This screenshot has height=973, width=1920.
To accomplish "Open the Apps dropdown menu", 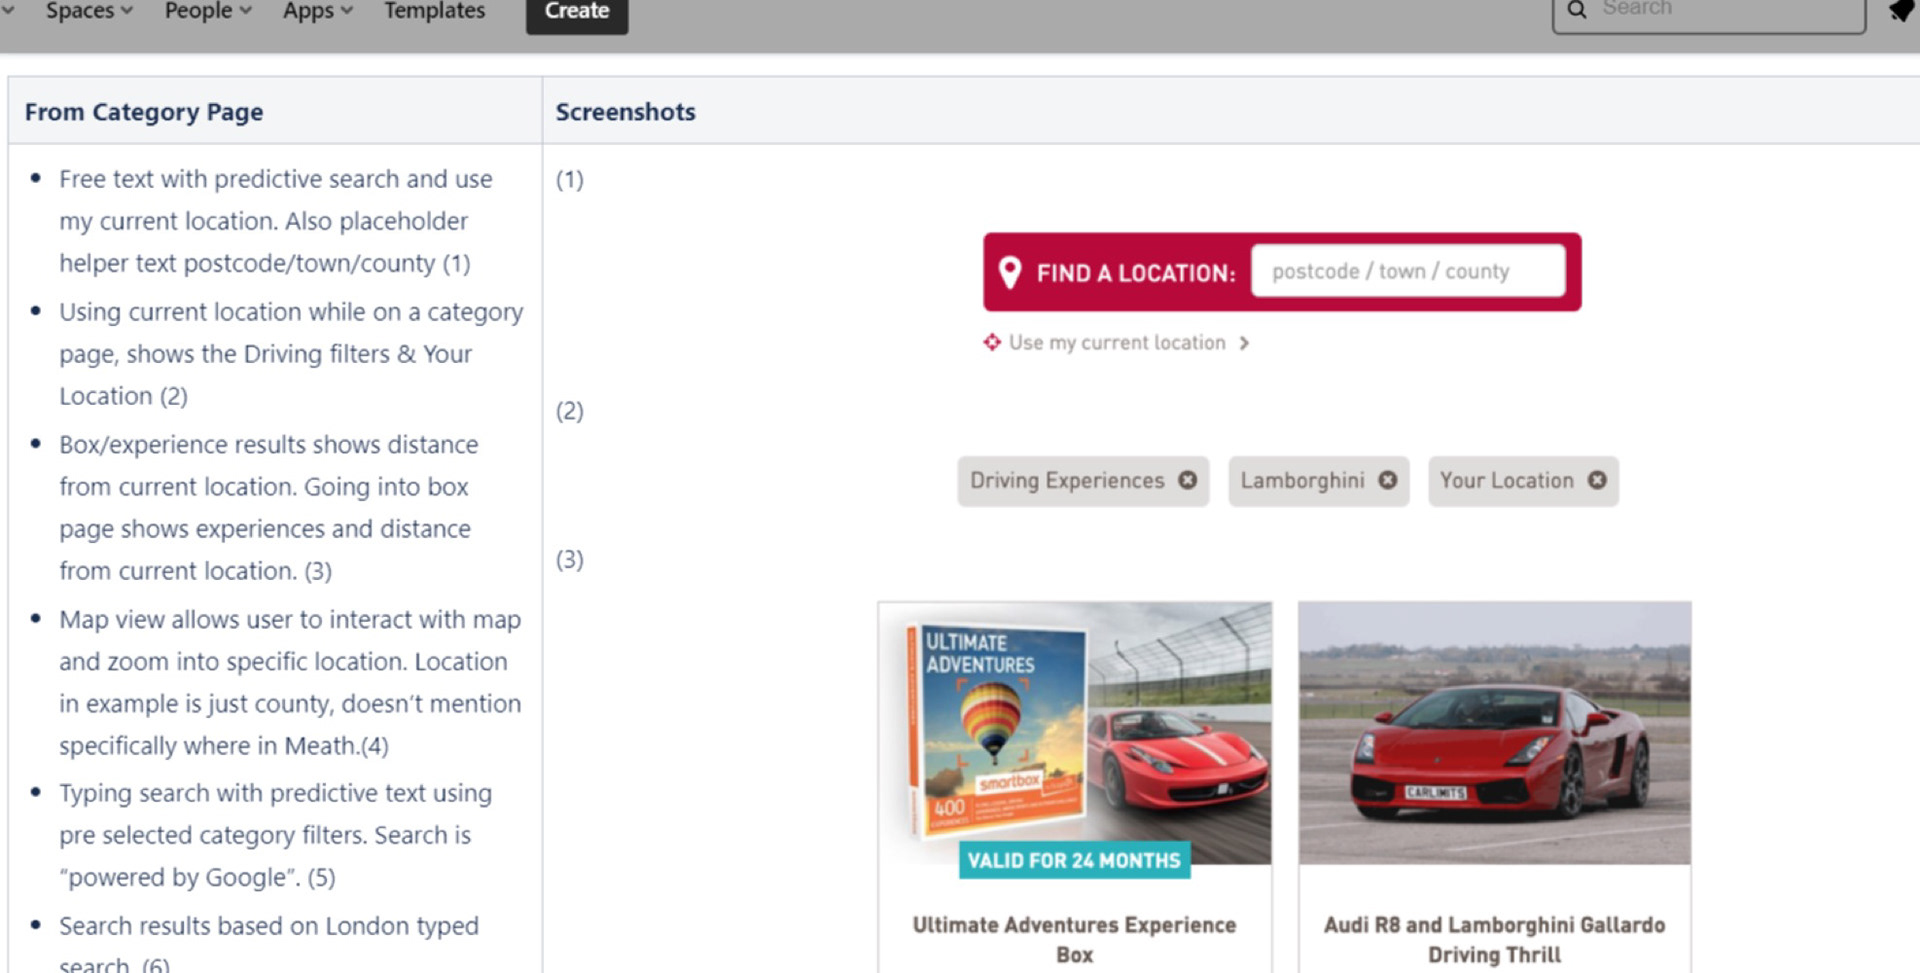I will [318, 11].
